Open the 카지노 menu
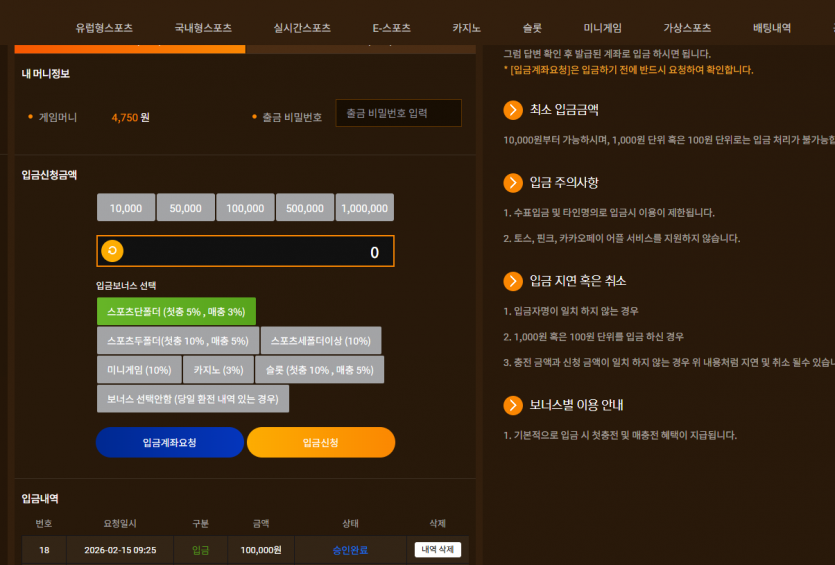Image resolution: width=835 pixels, height=565 pixels. click(466, 28)
